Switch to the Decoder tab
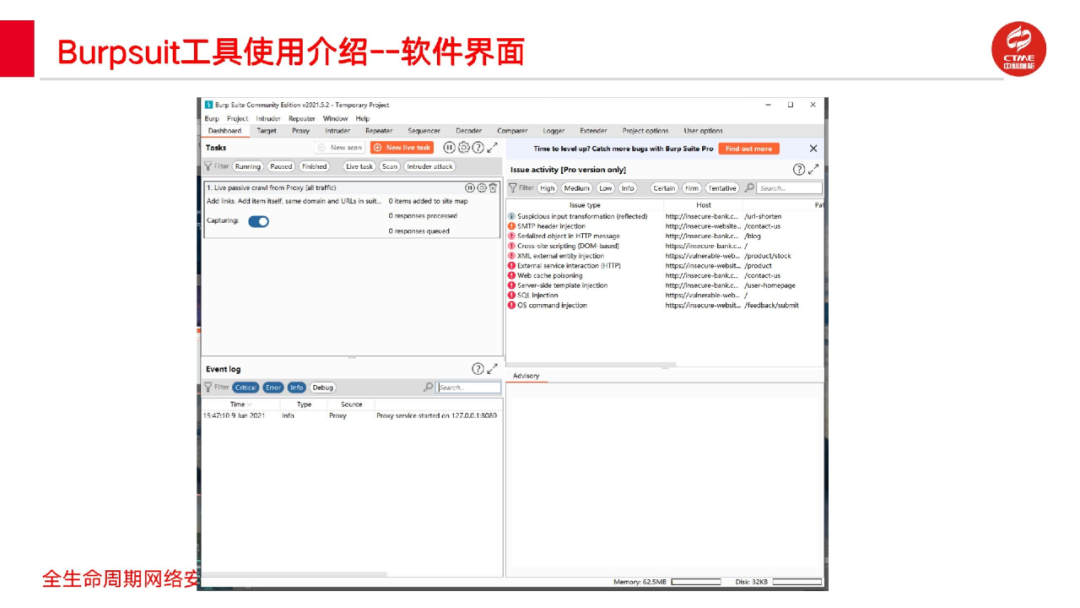The width and height of the screenshot is (1080, 608). click(x=469, y=131)
